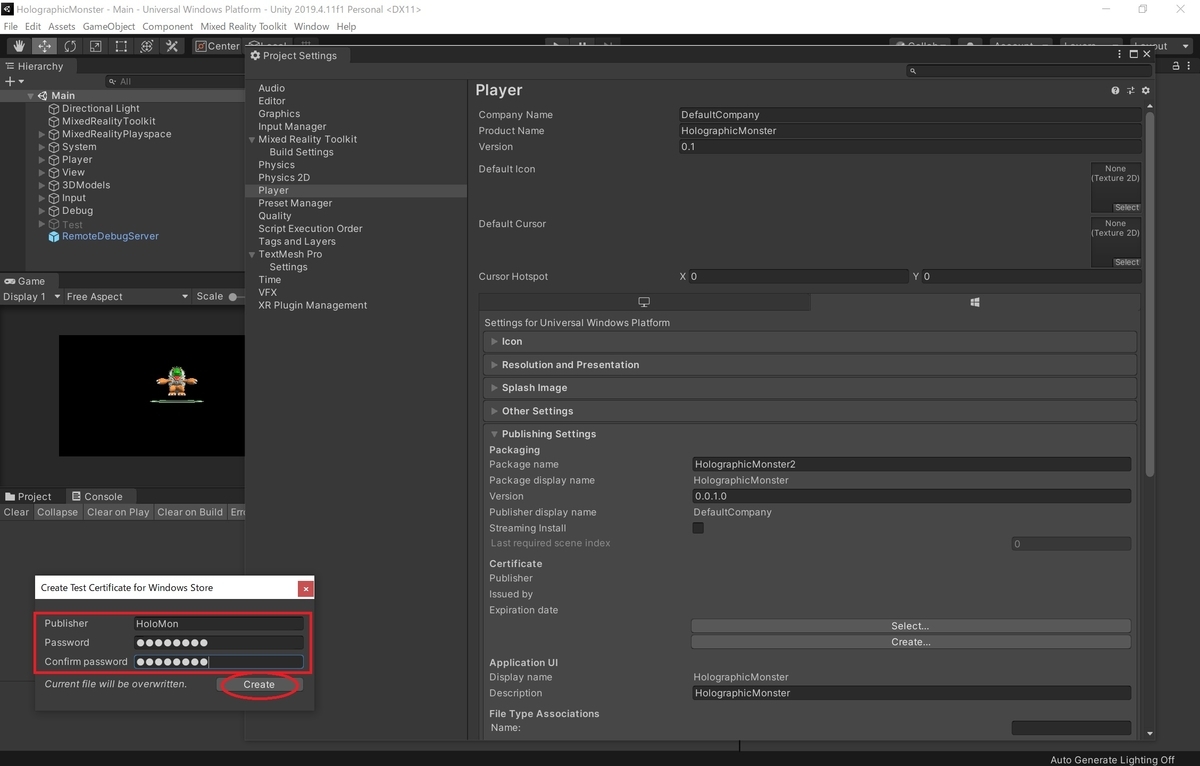Click the Project Settings search box
The image size is (1200, 766).
click(1030, 71)
